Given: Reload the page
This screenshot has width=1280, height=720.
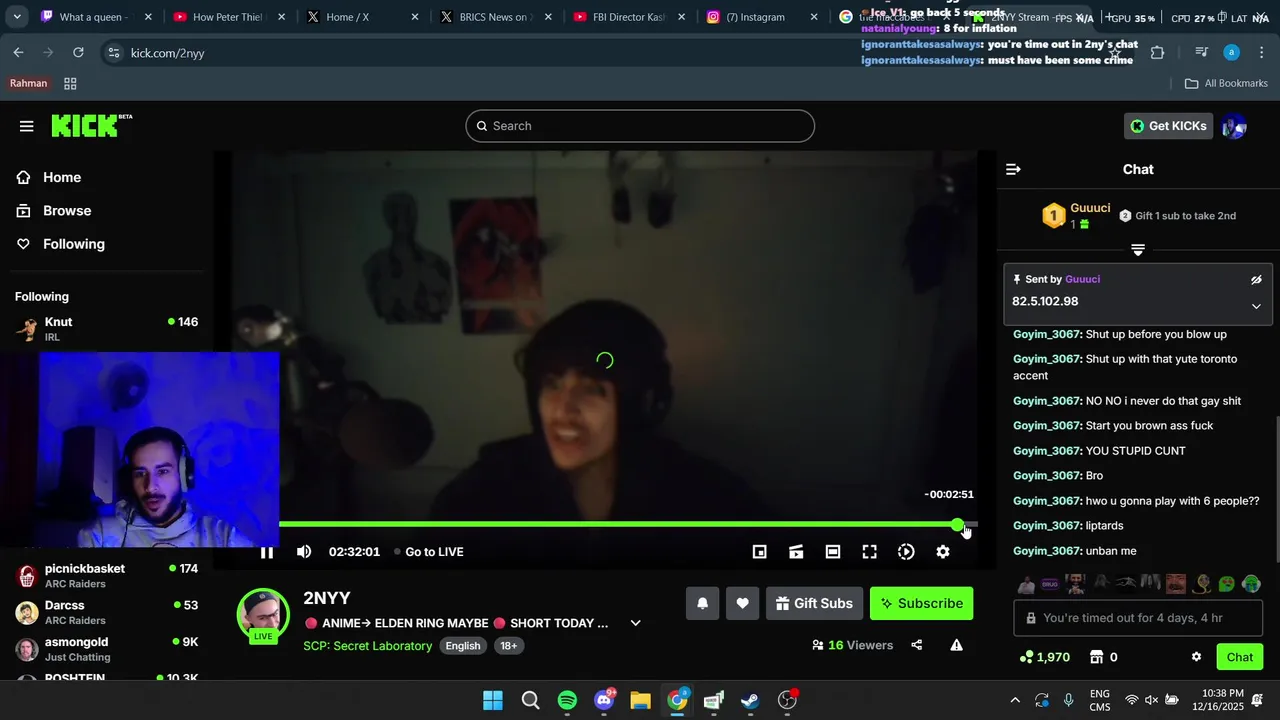Looking at the screenshot, I should [78, 52].
